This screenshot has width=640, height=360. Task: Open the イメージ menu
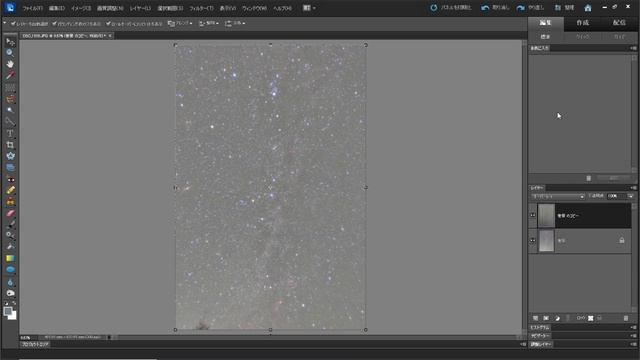81,8
